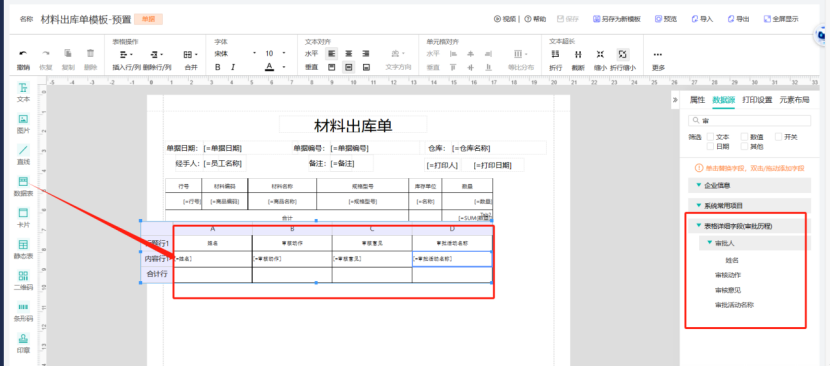Open the font color picker
This screenshot has width=830, height=366.
269,67
